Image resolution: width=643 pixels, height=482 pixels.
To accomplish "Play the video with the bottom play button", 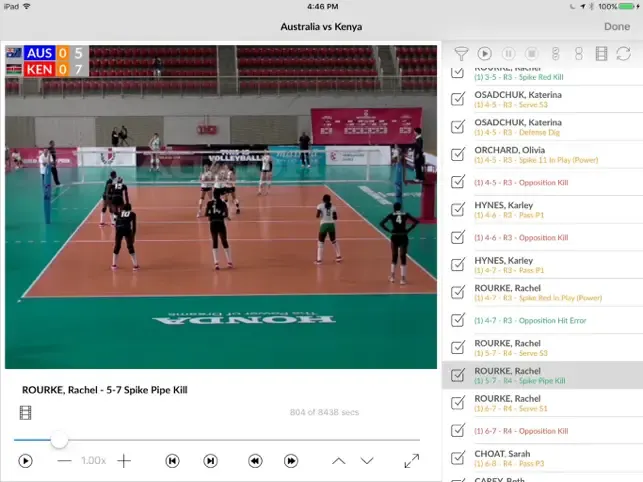I will pyautogui.click(x=25, y=461).
